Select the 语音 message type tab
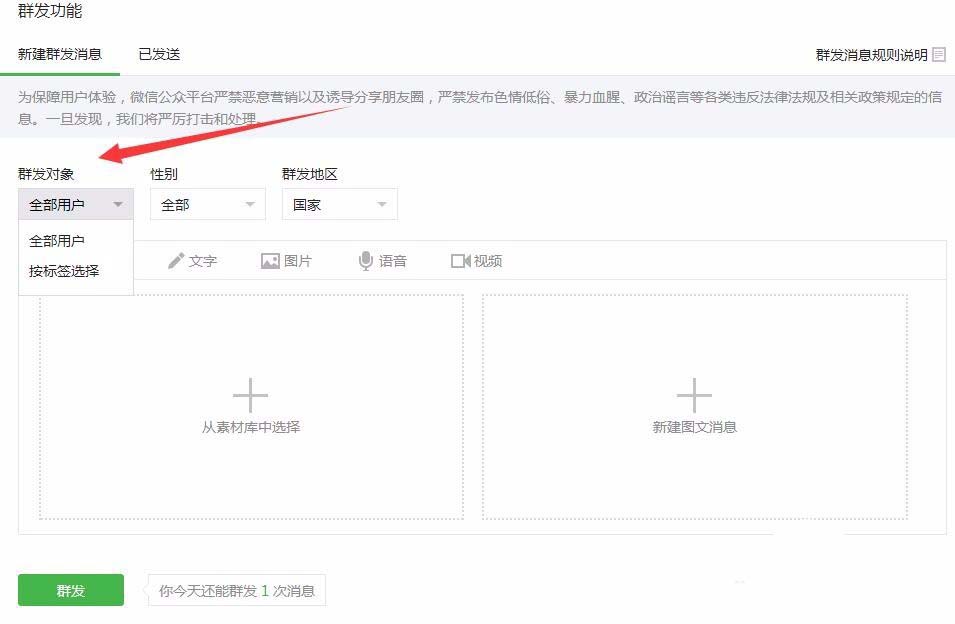This screenshot has width=955, height=624. (382, 261)
